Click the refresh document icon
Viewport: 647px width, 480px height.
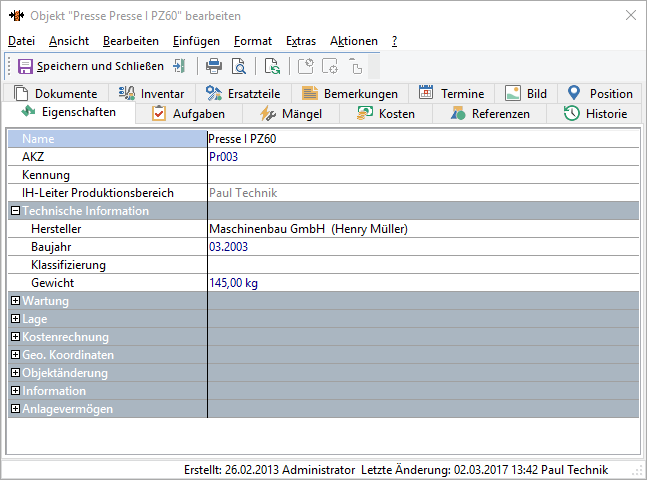(x=272, y=66)
